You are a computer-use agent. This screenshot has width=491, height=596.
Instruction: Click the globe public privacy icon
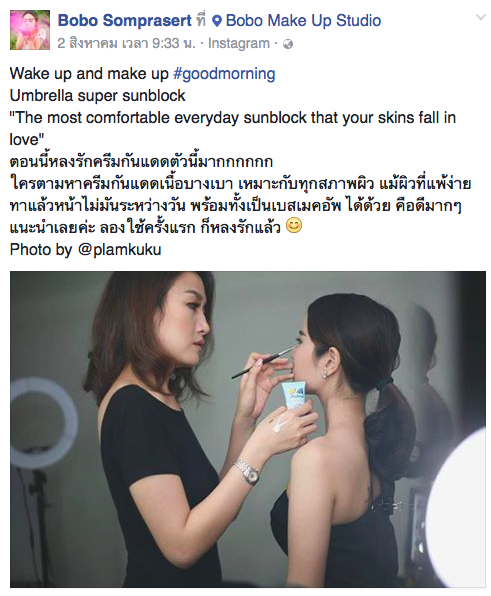point(288,44)
